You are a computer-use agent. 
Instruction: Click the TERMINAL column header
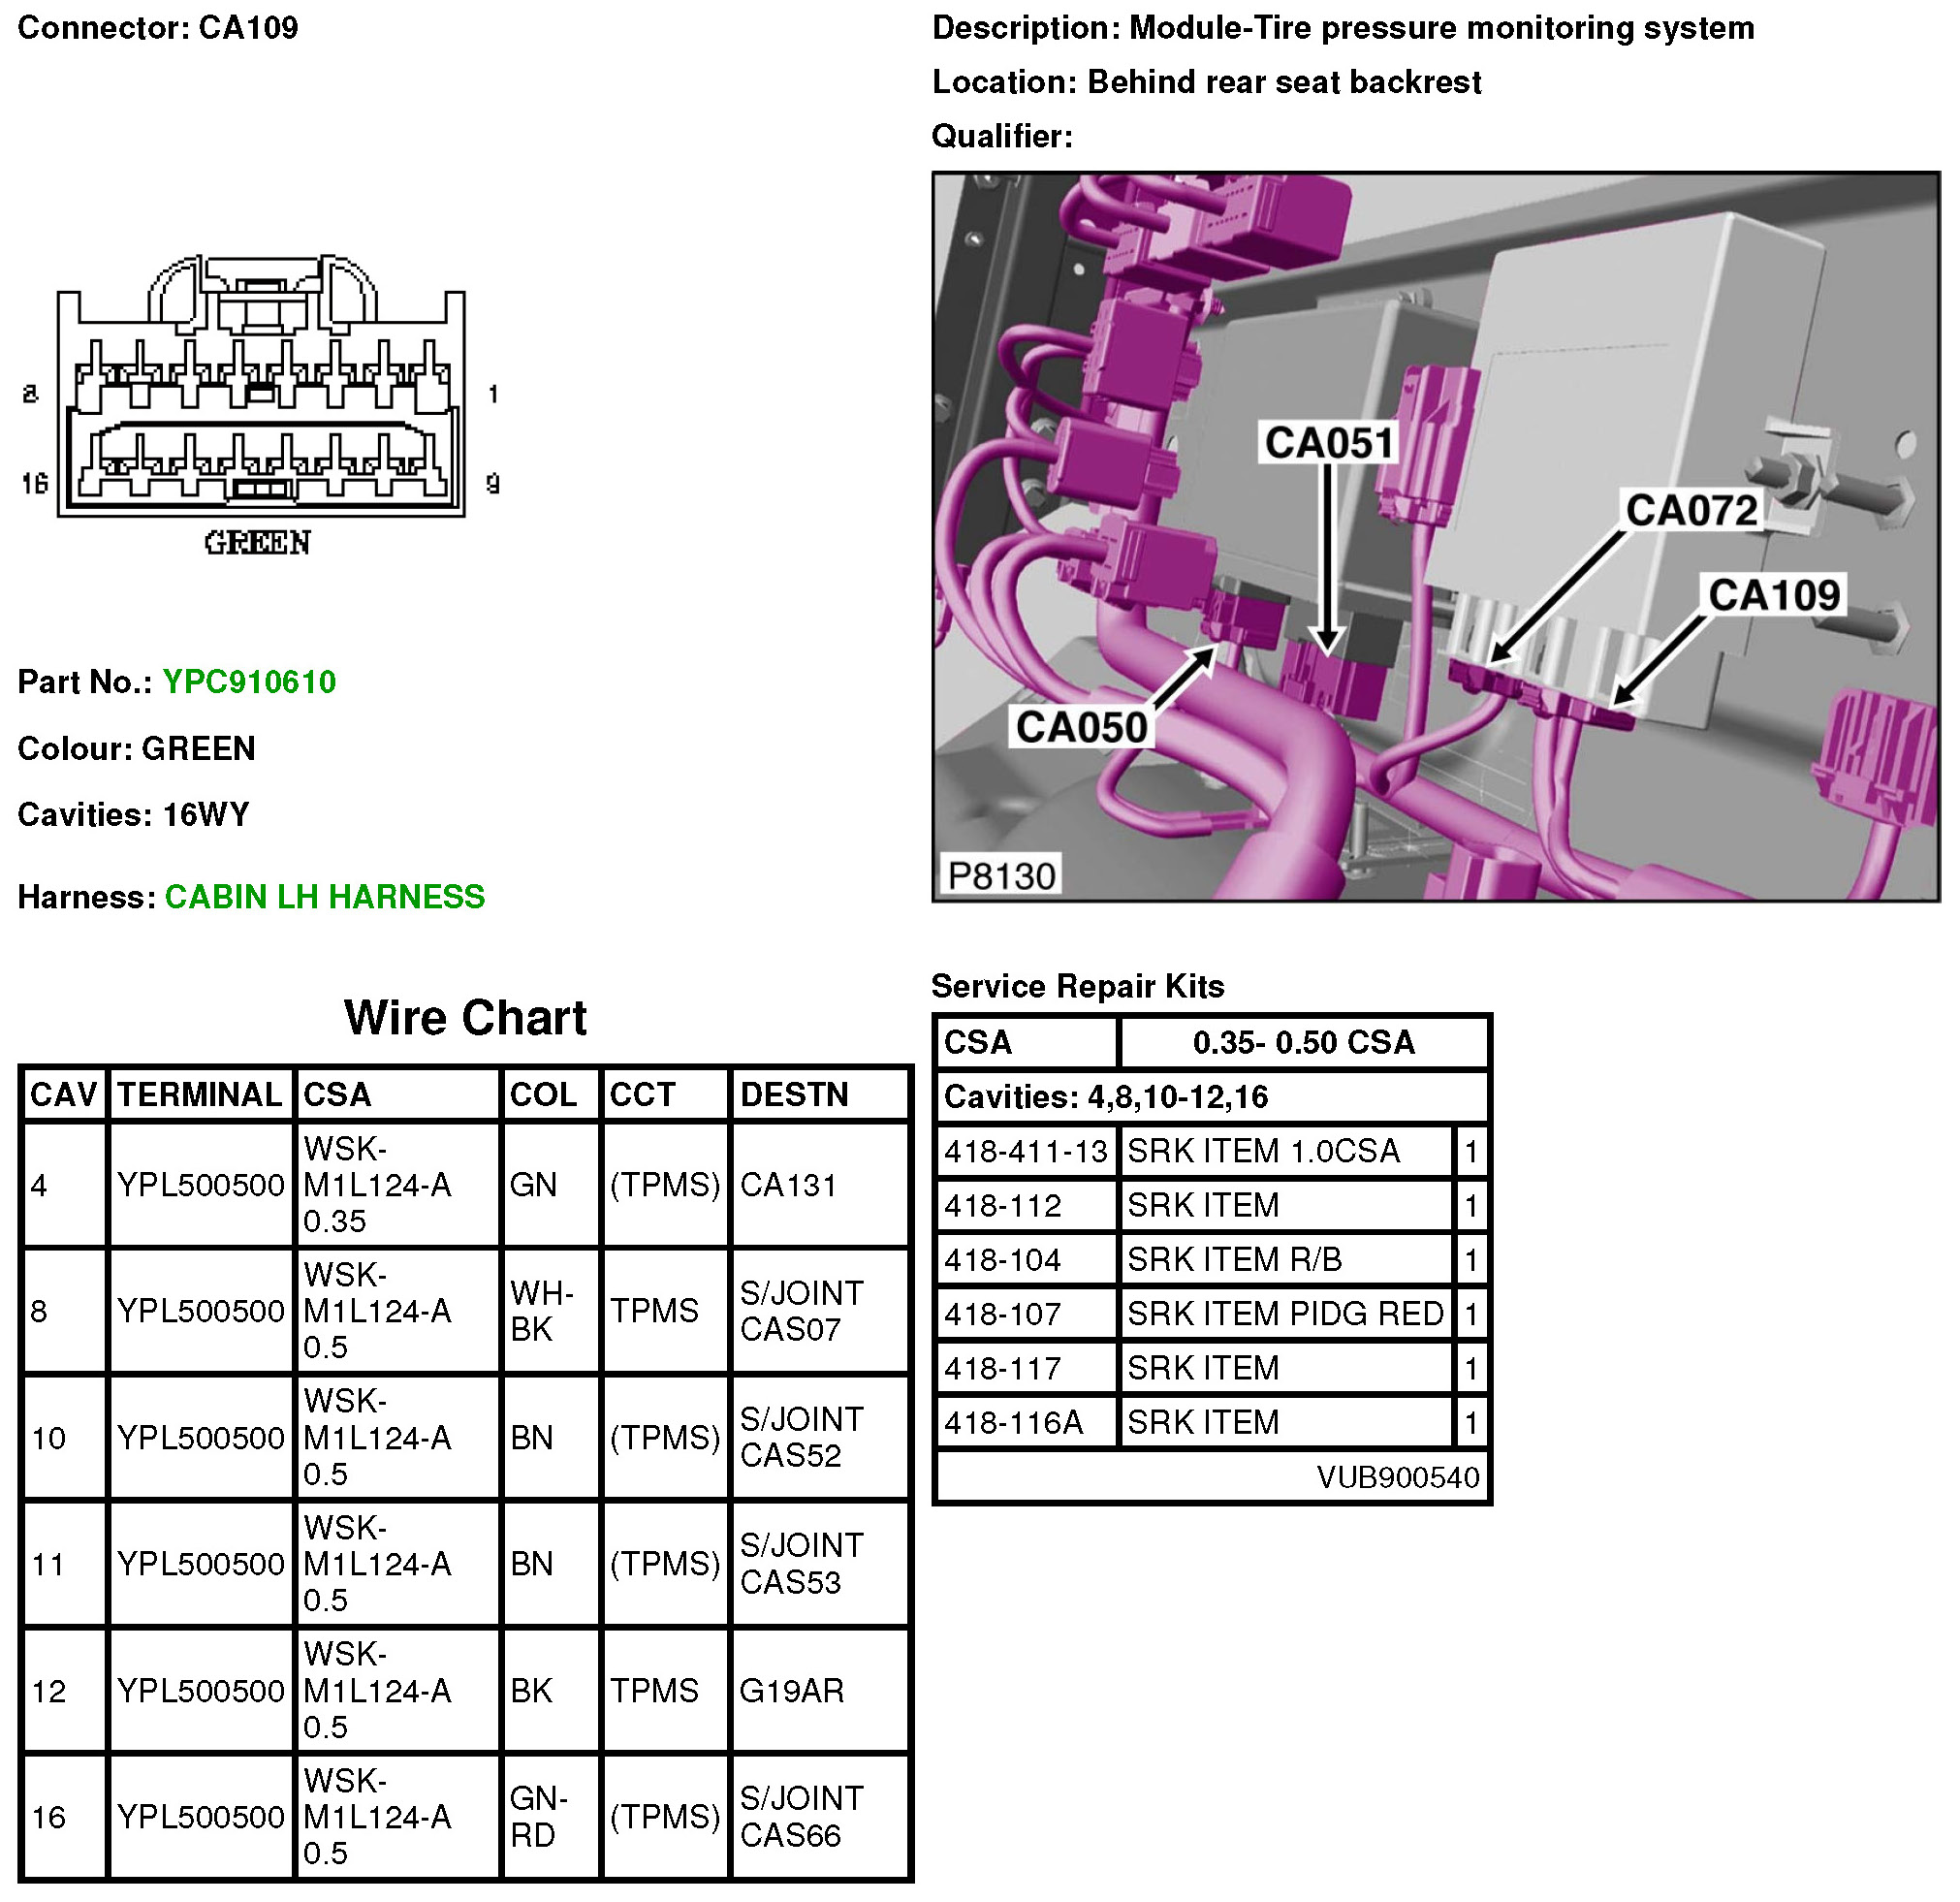tap(200, 1095)
